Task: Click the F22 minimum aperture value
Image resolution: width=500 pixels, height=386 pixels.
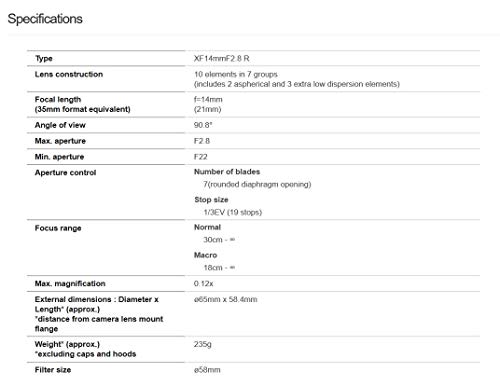Action: click(201, 157)
